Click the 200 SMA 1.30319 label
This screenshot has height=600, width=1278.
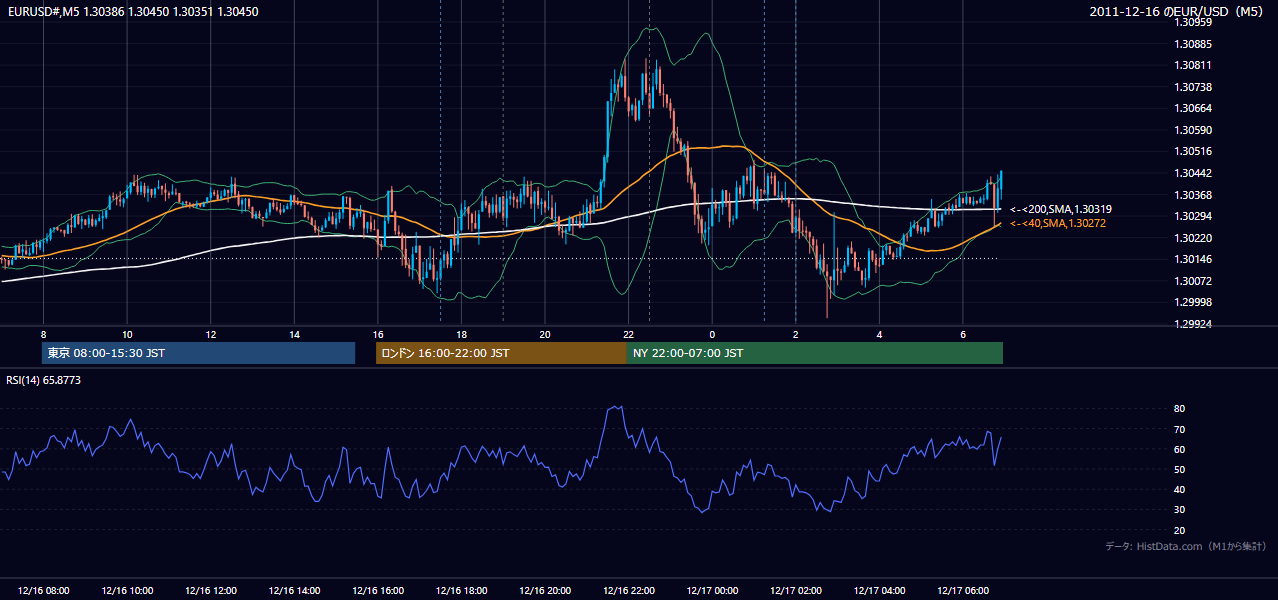click(x=1061, y=209)
